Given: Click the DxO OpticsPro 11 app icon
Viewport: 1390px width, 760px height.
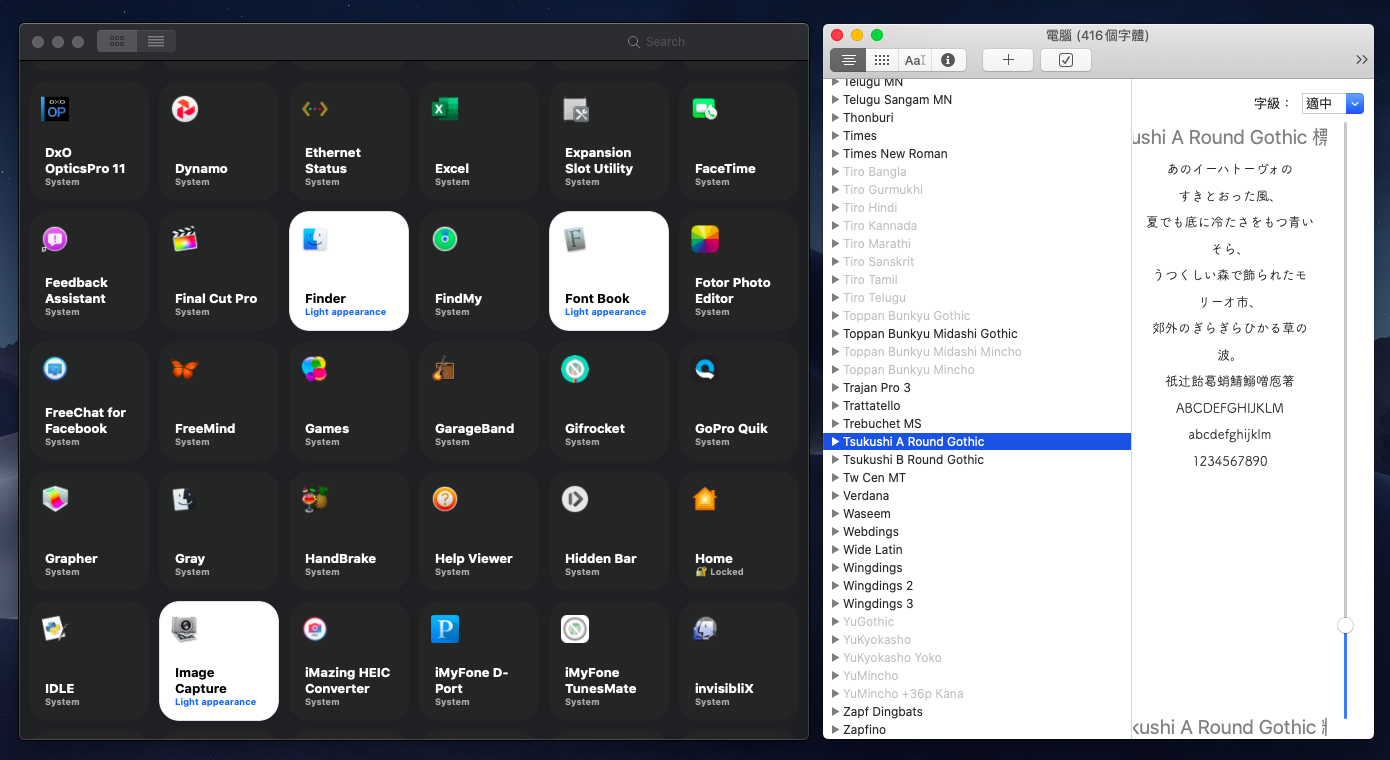Looking at the screenshot, I should (55, 108).
